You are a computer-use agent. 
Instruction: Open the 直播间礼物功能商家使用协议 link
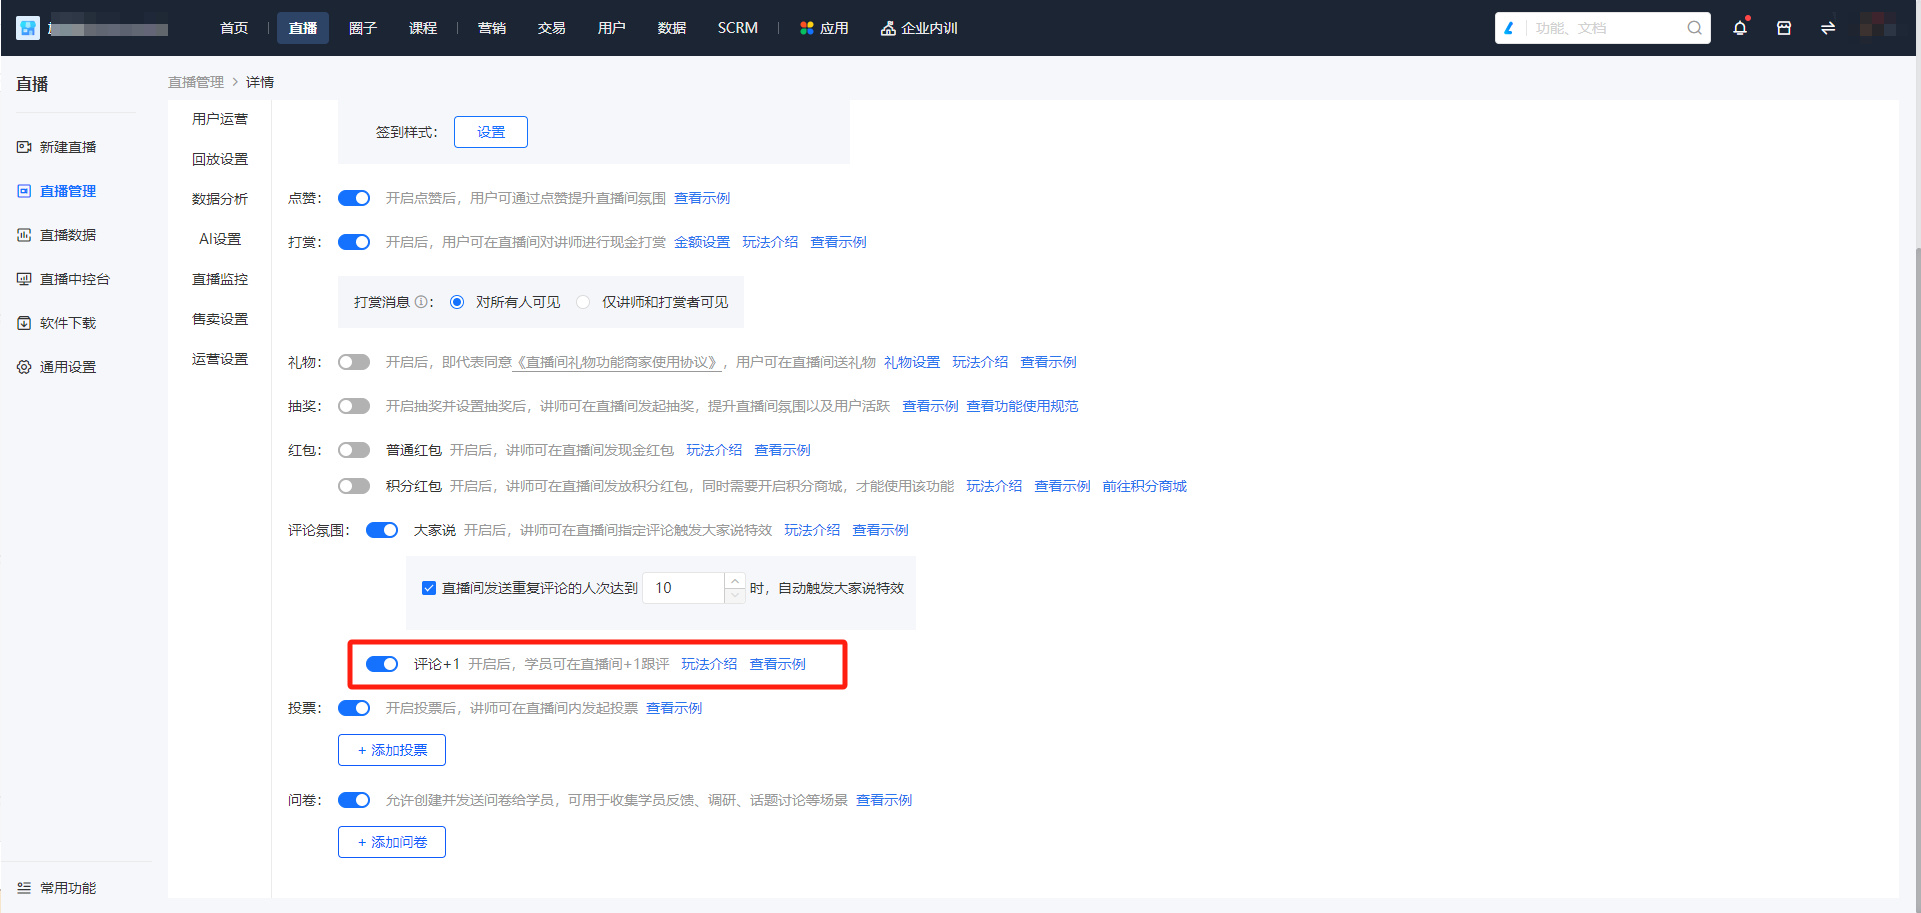[x=618, y=362]
